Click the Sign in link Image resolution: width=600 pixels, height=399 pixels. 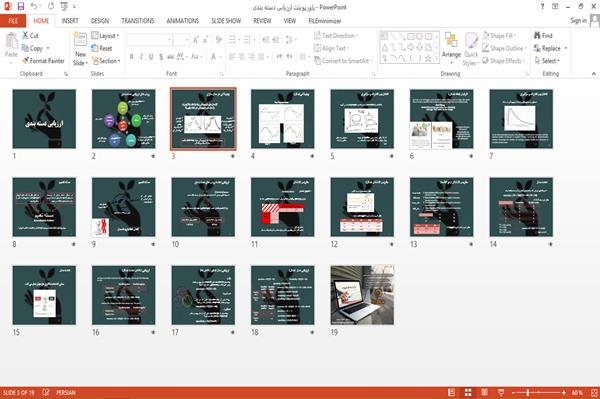[x=578, y=20]
